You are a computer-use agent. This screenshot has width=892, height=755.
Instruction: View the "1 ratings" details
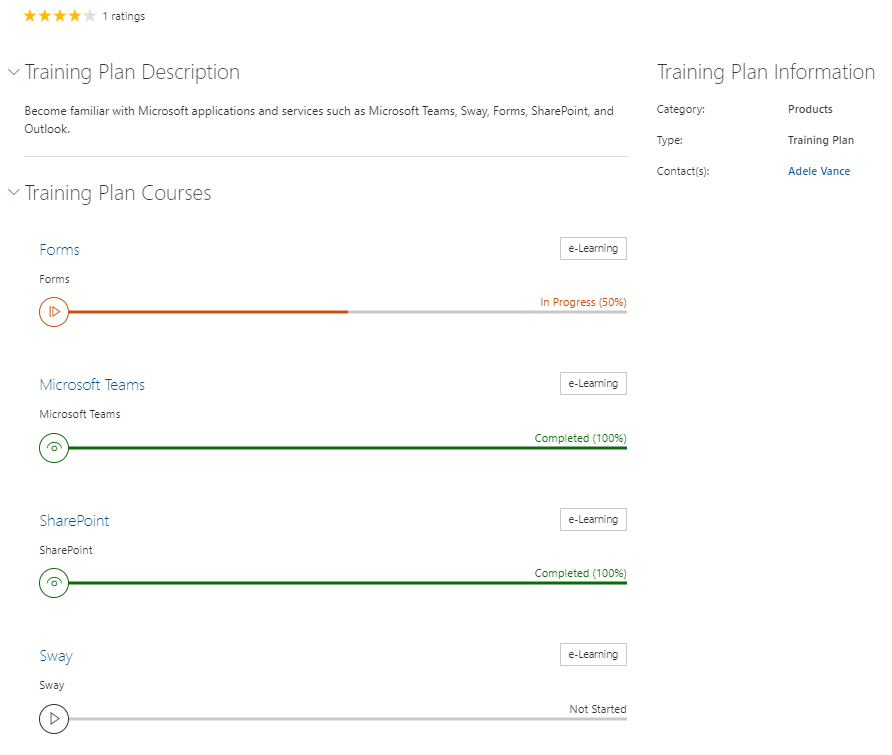tap(124, 15)
